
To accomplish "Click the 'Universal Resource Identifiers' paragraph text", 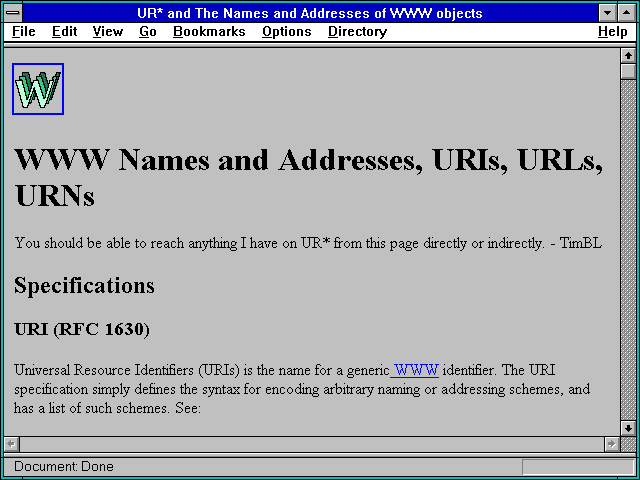I will click(302, 389).
